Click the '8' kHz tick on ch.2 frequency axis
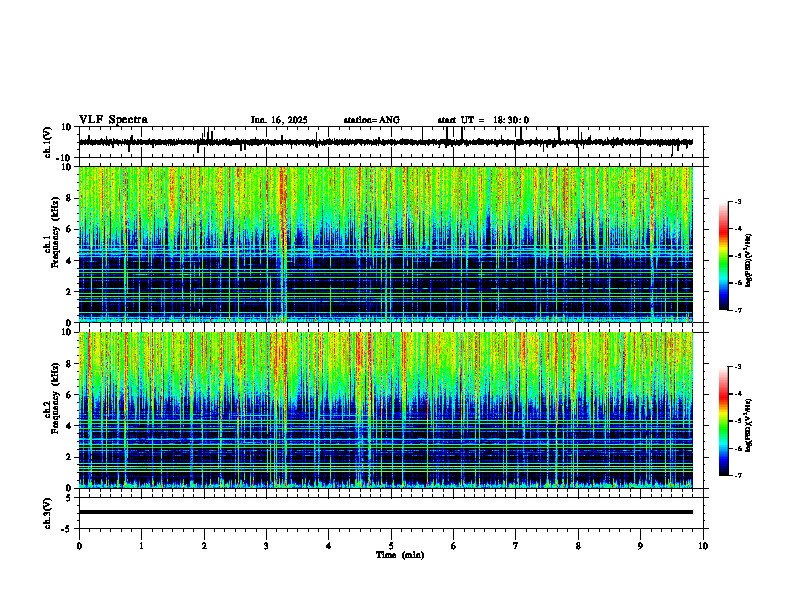 [69, 364]
